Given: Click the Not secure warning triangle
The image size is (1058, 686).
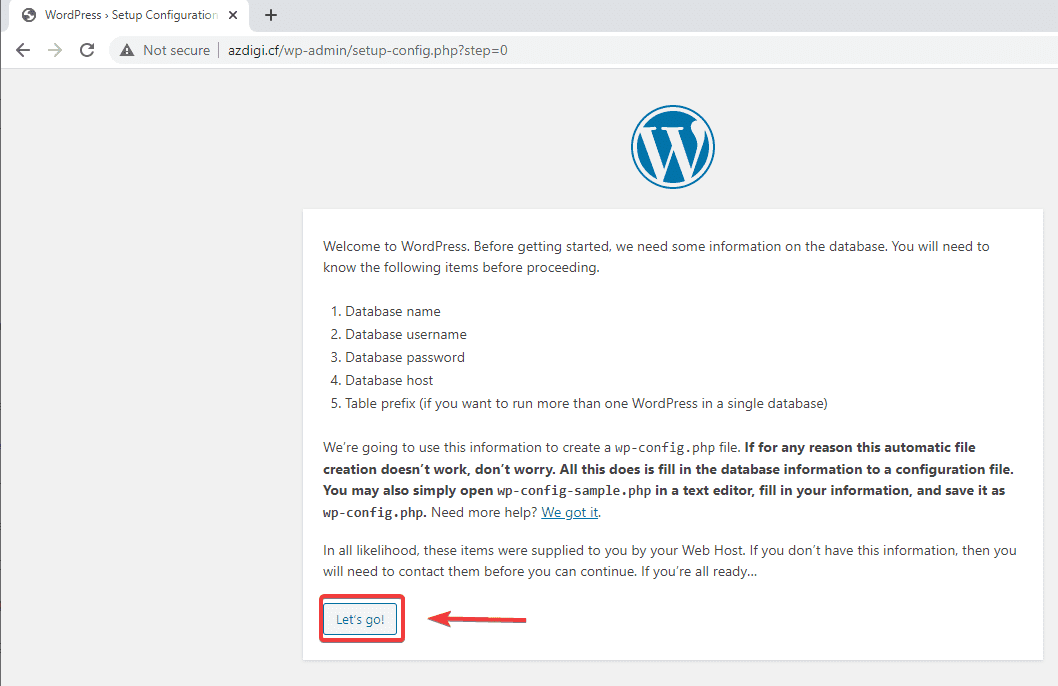Looking at the screenshot, I should pos(127,50).
